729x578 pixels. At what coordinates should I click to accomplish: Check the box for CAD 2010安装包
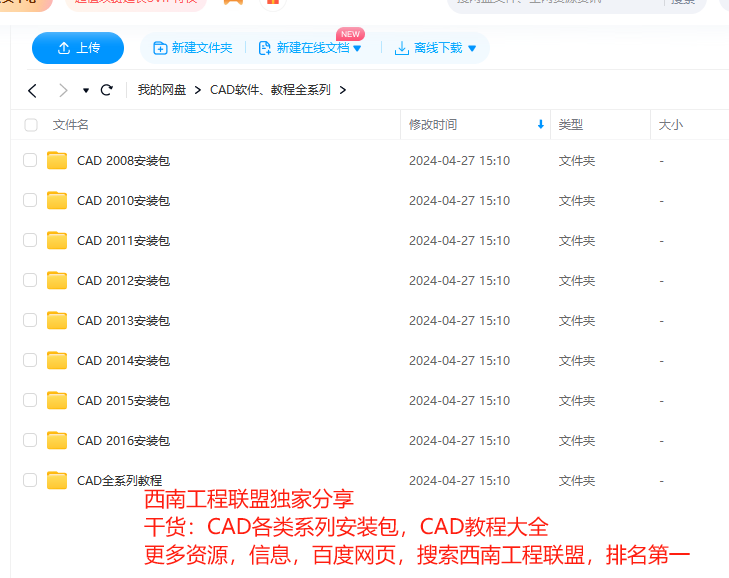pyautogui.click(x=30, y=200)
